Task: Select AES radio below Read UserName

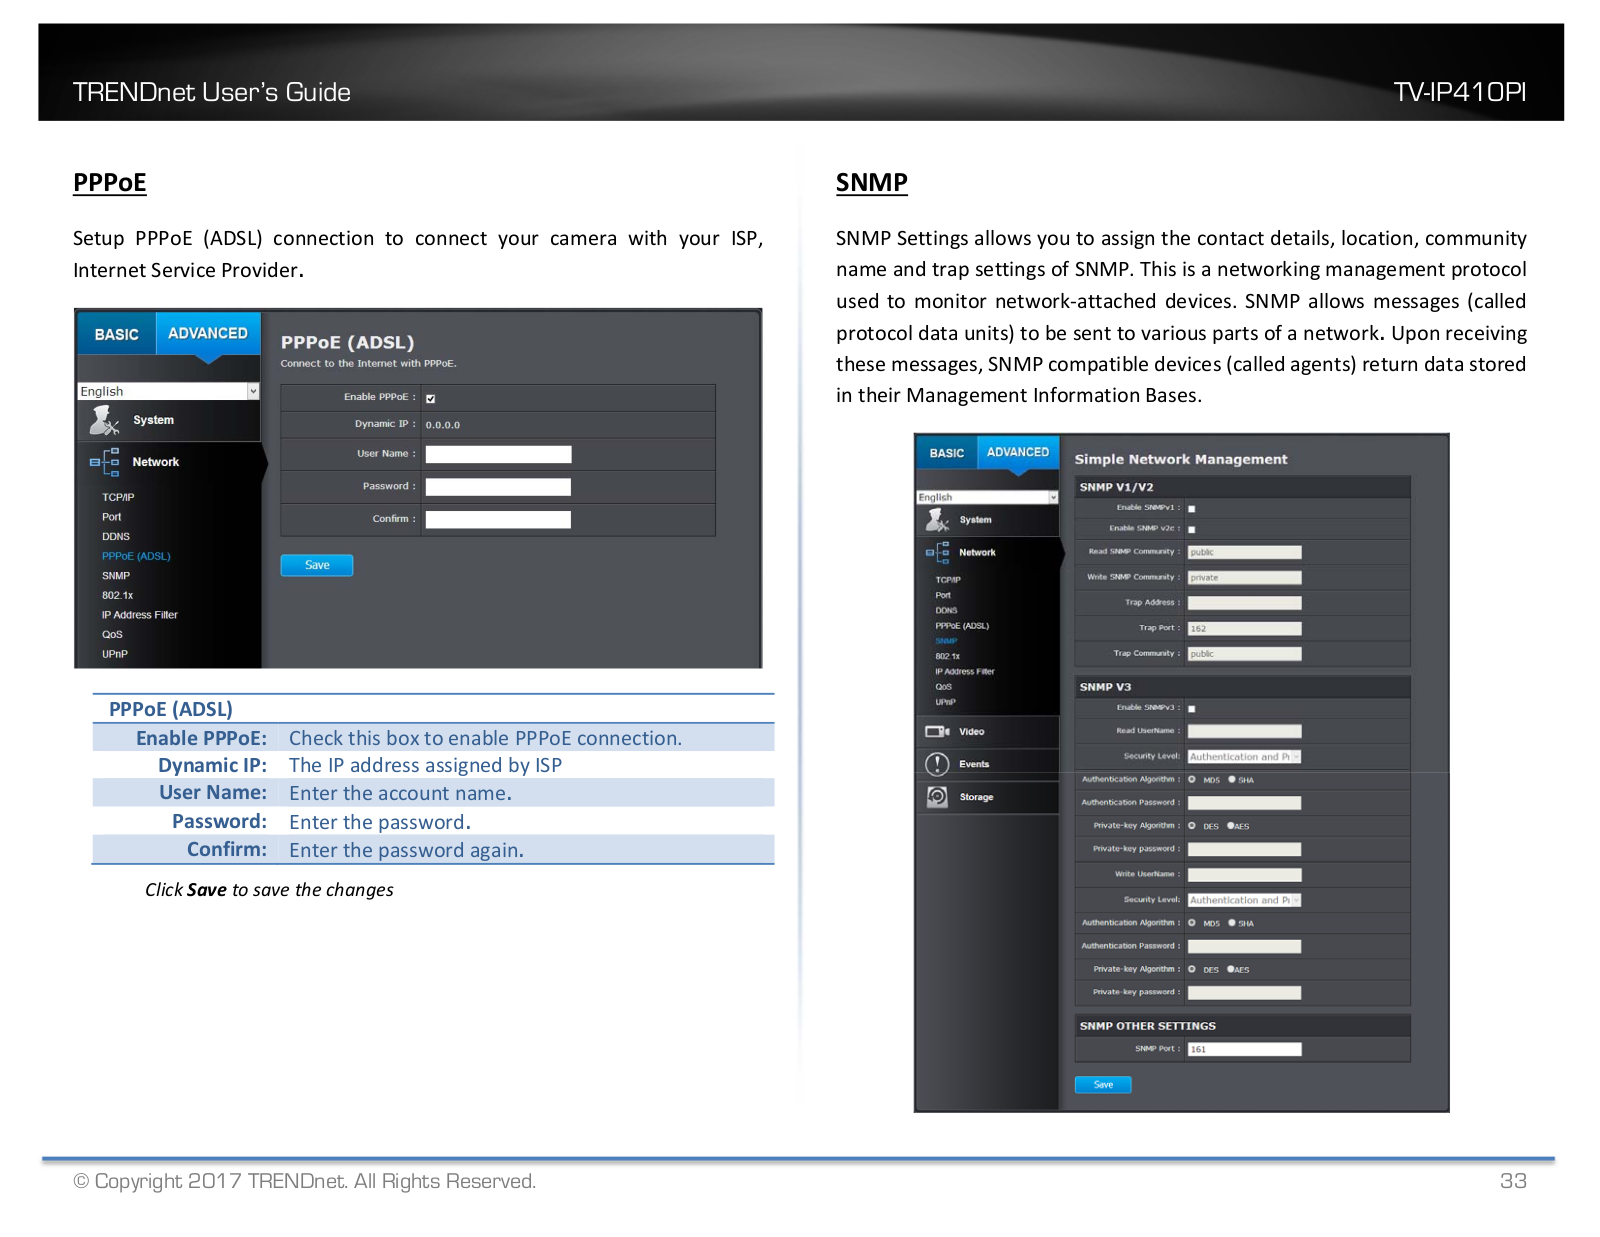Action: [1231, 826]
